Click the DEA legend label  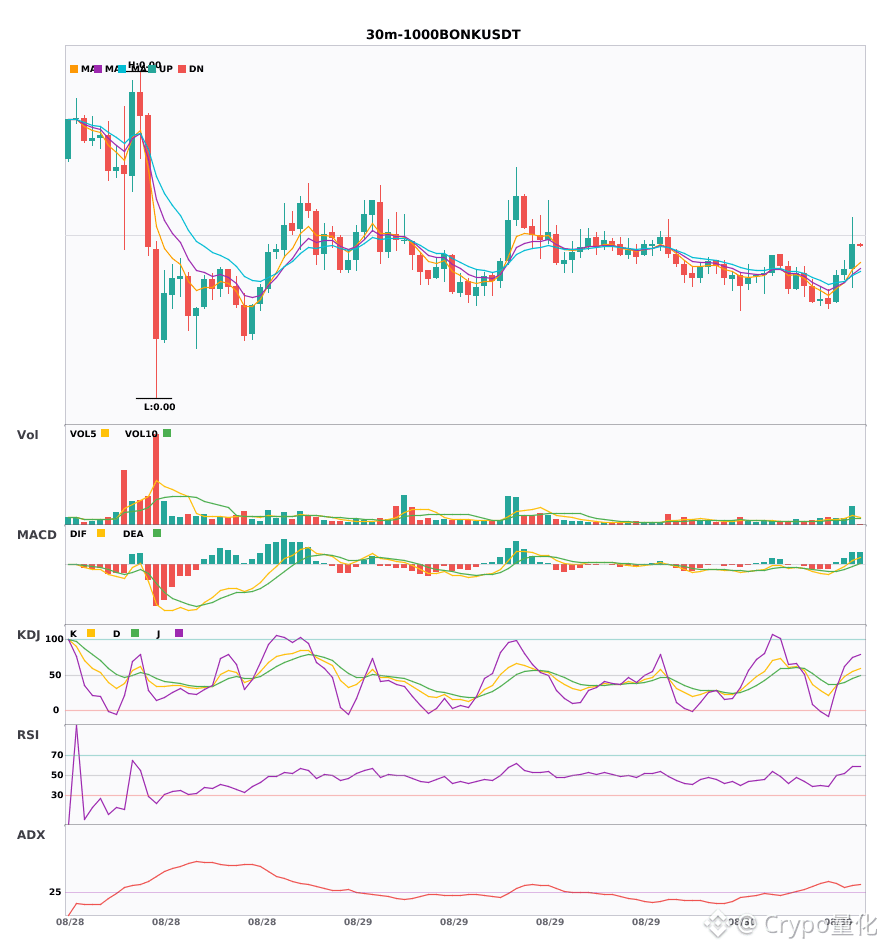[133, 534]
